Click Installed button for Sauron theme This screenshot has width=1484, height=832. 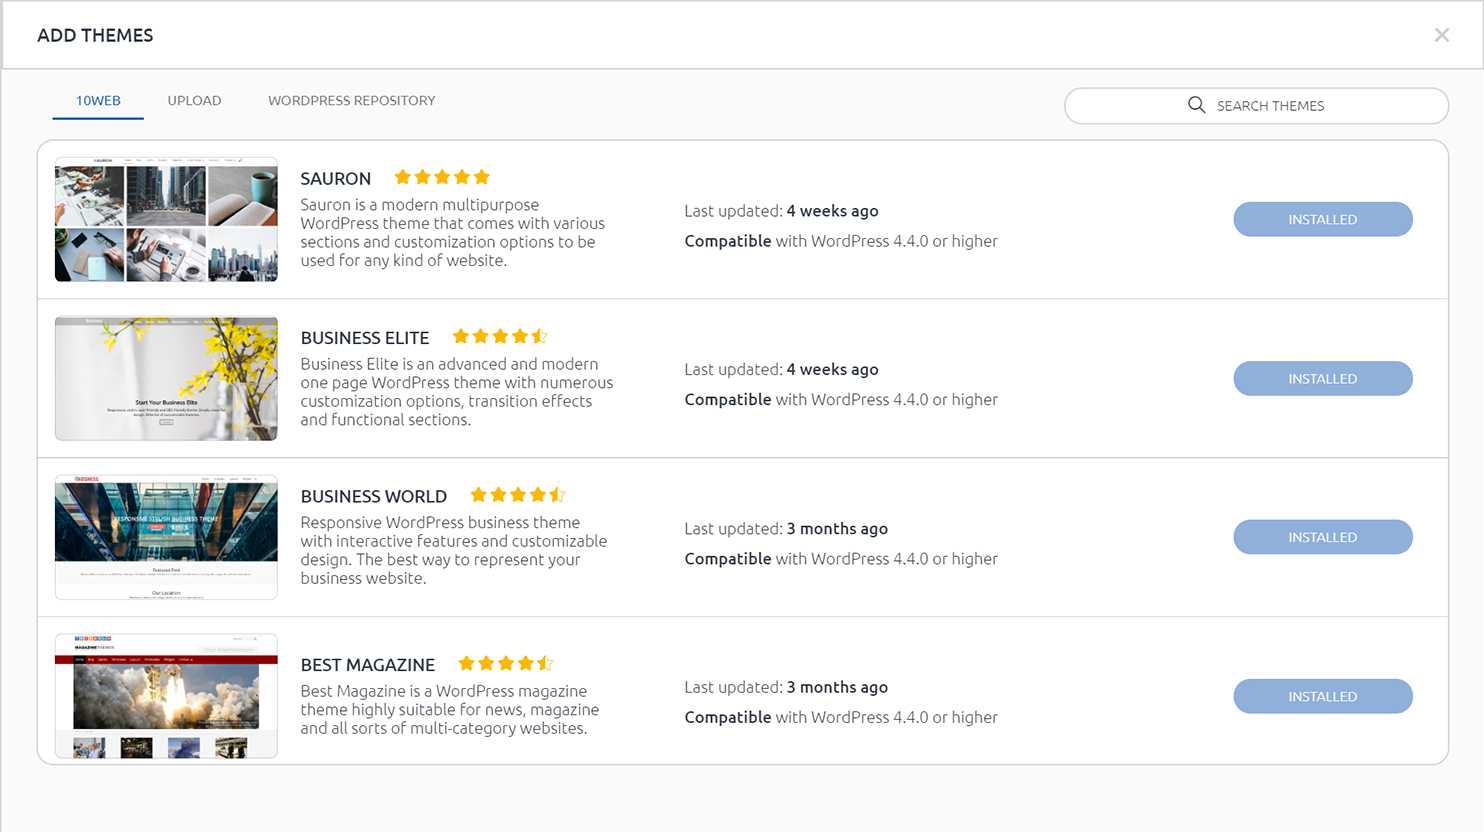1322,219
